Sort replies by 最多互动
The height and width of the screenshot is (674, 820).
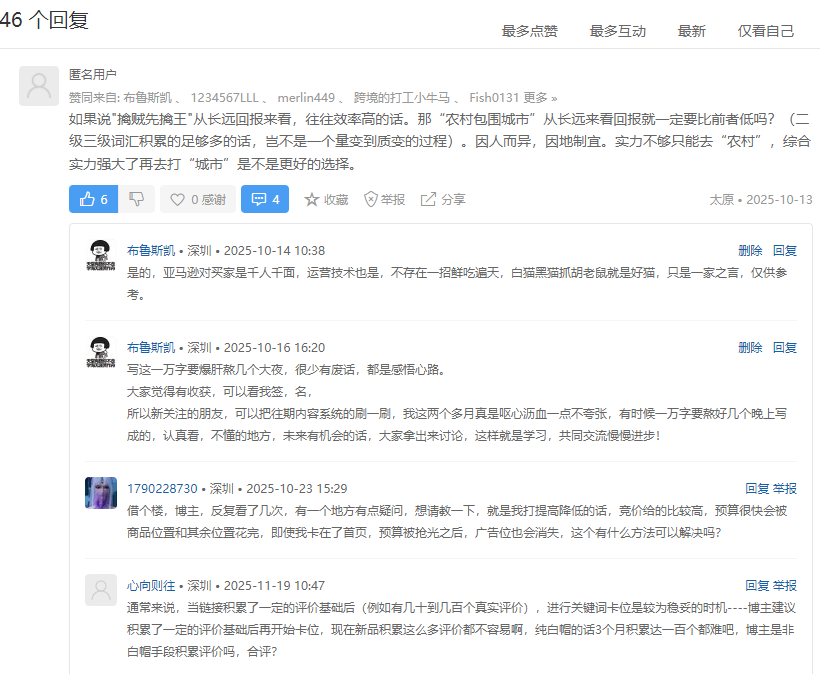coord(617,31)
